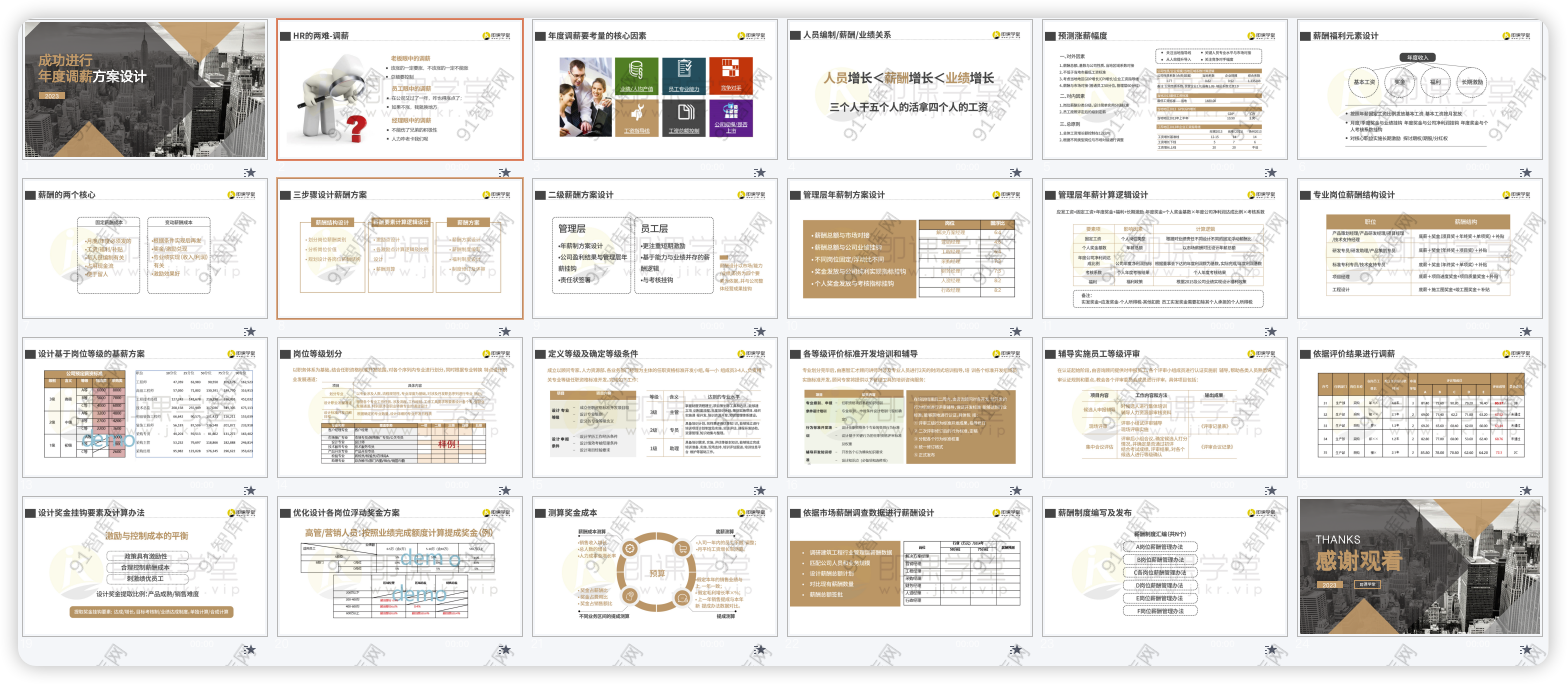Screen dimensions: 1567x684
Task: Click star below 预测涨薪幅度 slide
Action: pyautogui.click(x=1271, y=172)
